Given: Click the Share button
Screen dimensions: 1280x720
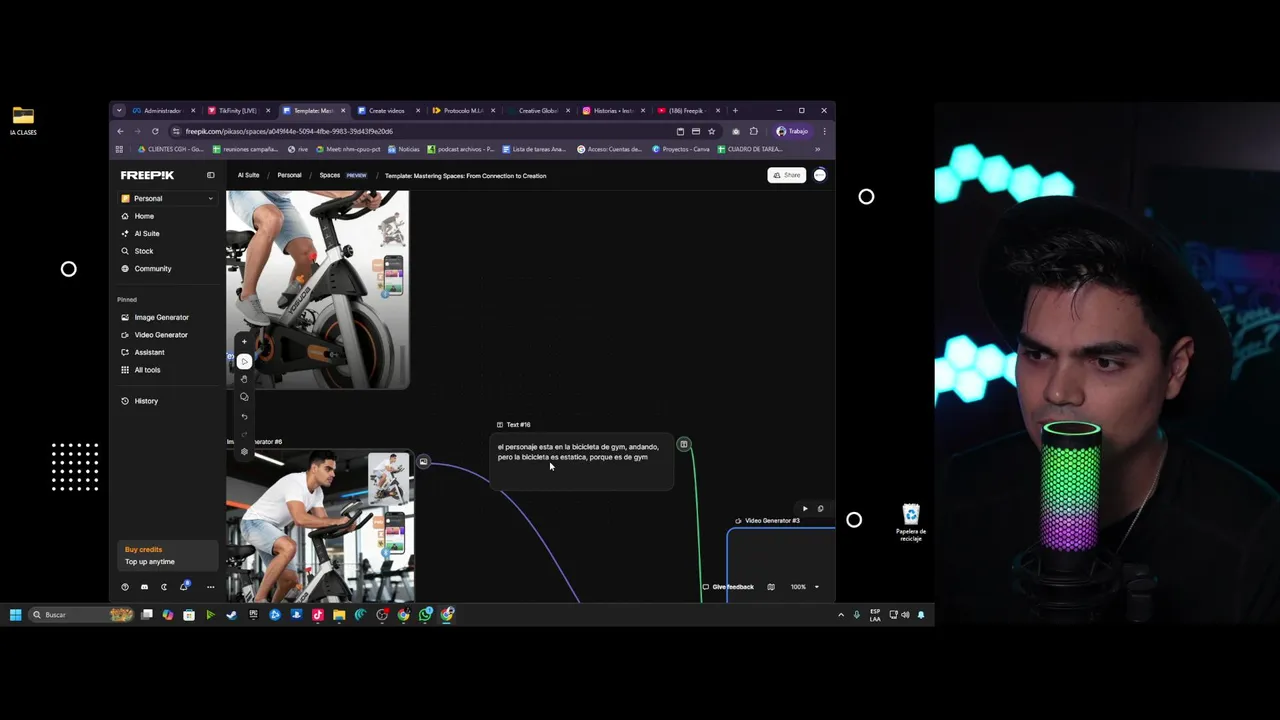Looking at the screenshot, I should click(x=787, y=175).
